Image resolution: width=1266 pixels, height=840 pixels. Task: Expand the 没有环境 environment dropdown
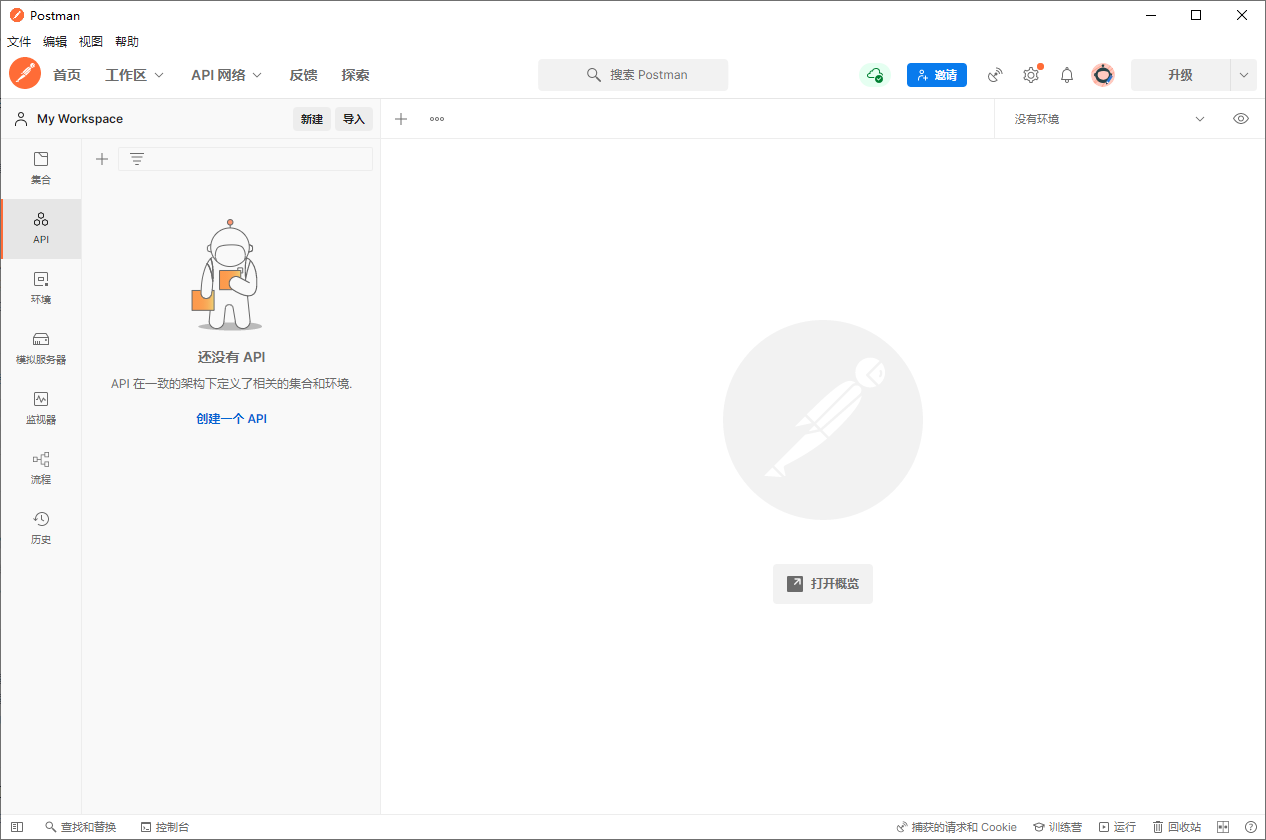point(1110,119)
